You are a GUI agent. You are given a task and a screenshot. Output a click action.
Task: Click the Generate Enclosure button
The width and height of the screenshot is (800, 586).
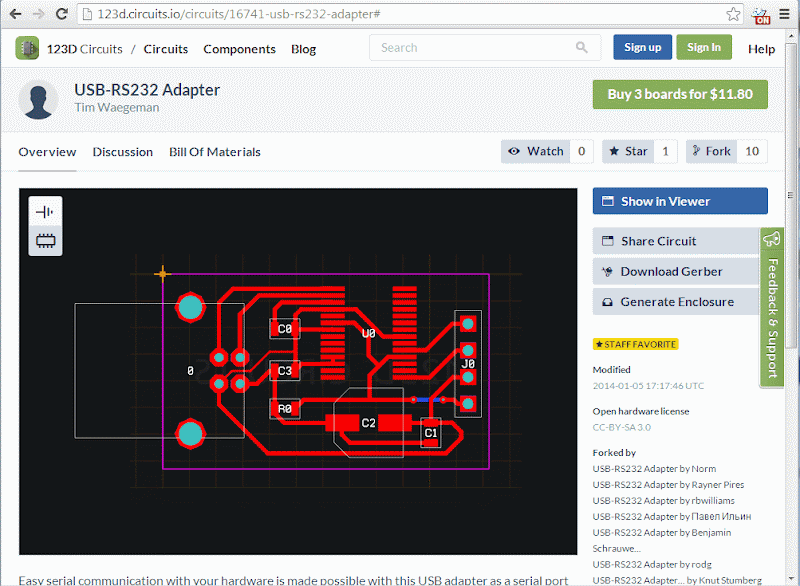(x=676, y=302)
